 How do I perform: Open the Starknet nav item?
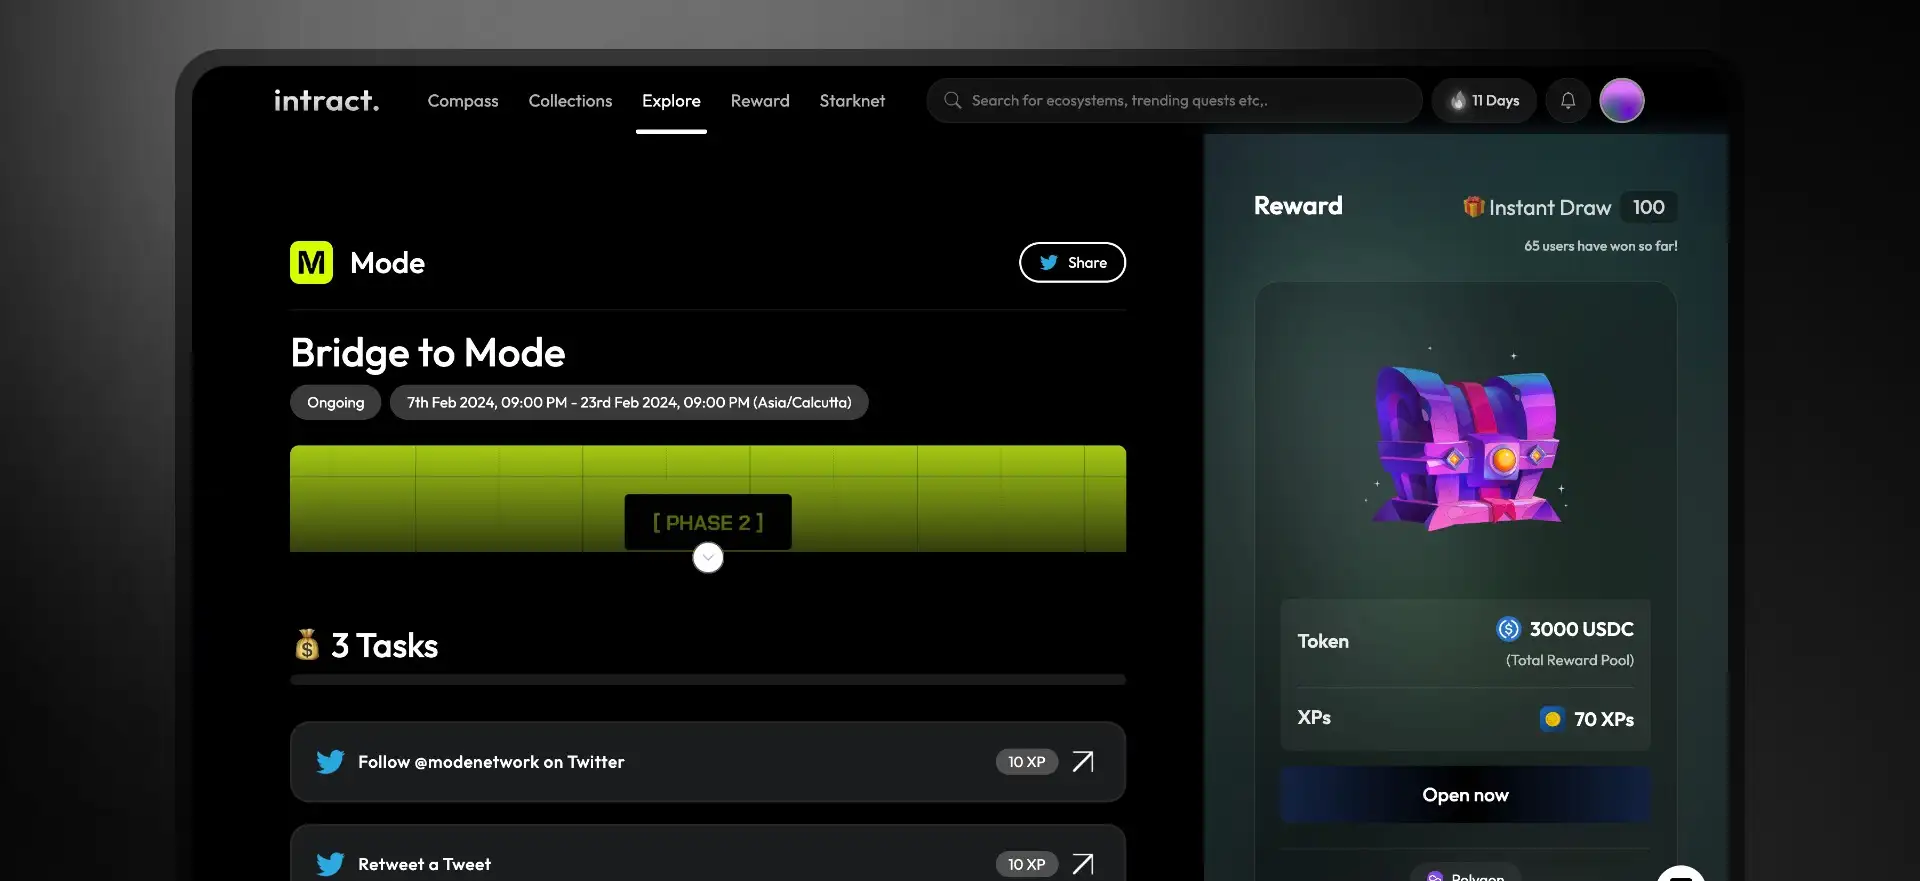click(x=852, y=101)
